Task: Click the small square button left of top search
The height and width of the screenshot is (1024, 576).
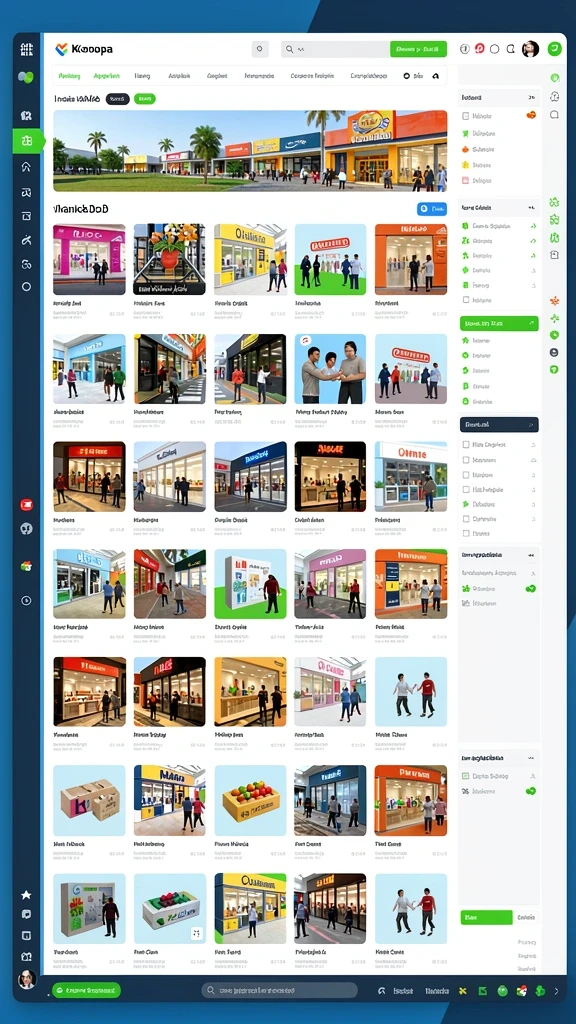Action: [260, 49]
